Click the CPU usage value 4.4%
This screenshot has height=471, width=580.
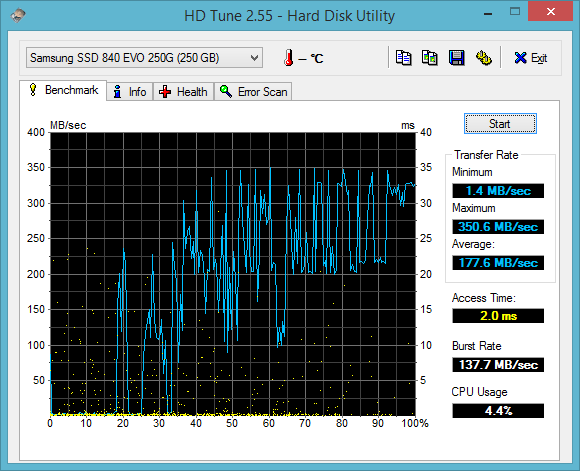[498, 411]
